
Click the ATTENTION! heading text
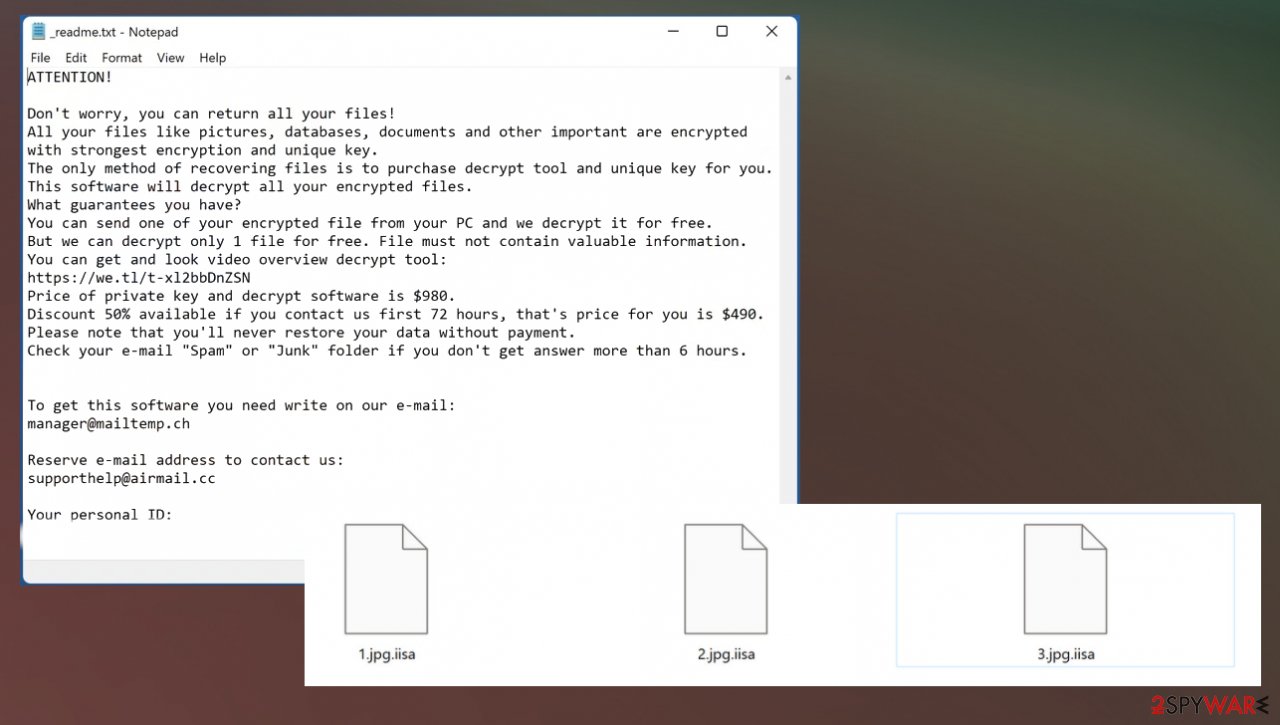[68, 76]
